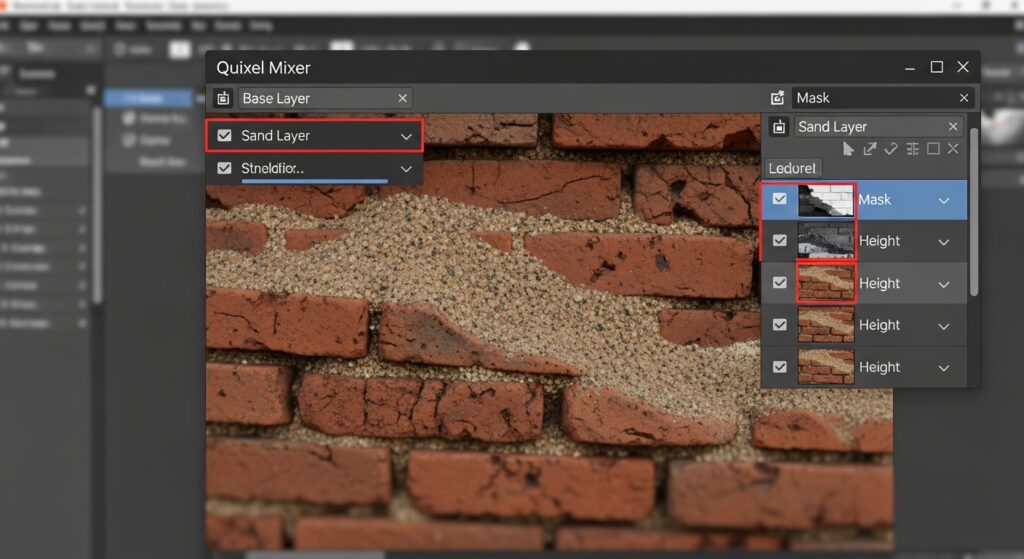Clear the Base Layer field with its X
The image size is (1024, 559).
coord(402,98)
